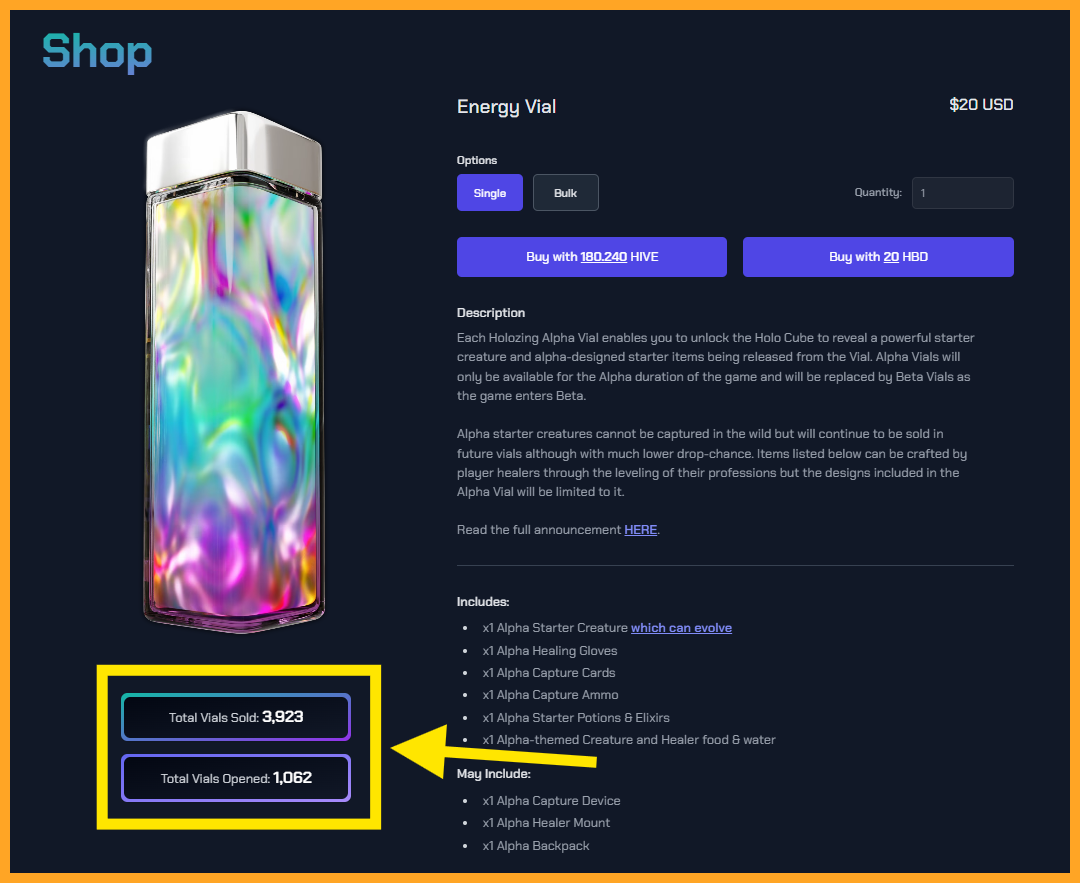Click the Energy Vial product image

tap(234, 372)
